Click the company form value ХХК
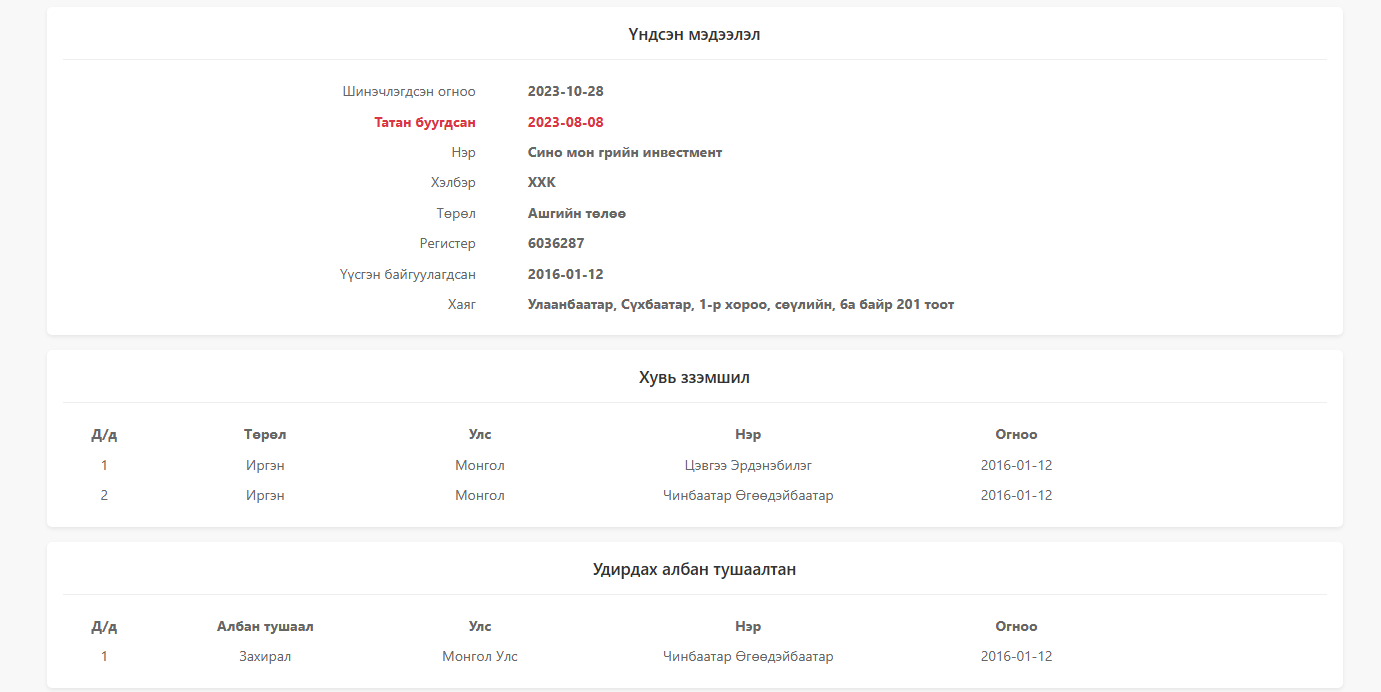 (541, 182)
